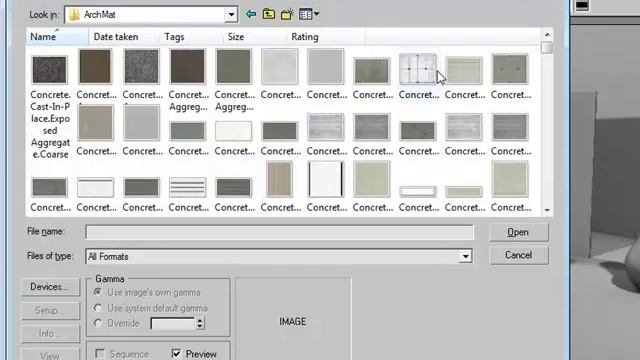Select the Concrete Cast-In-Place Exposed Aggregate Coarse thumbnail
The image size is (640, 360).
click(49, 70)
